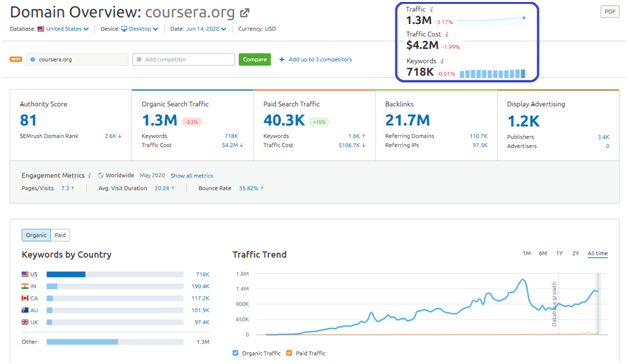Click the Australia flag icon
The width and height of the screenshot is (628, 364).
coord(25,310)
